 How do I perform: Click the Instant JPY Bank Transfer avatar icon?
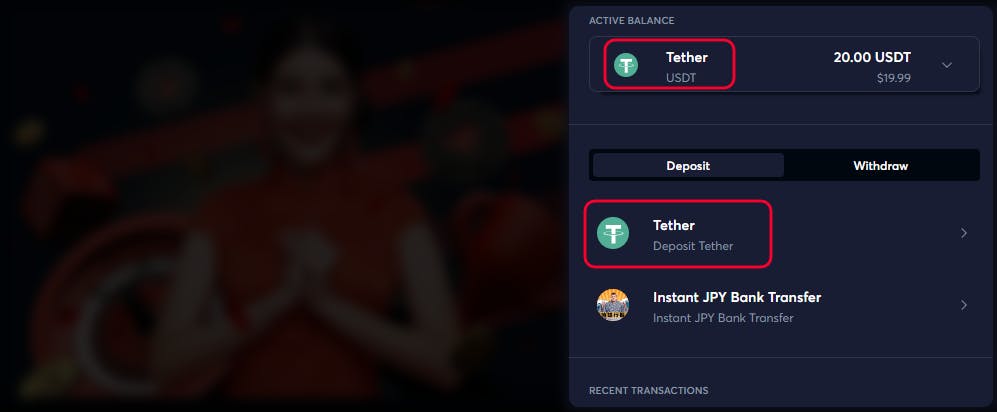(612, 305)
